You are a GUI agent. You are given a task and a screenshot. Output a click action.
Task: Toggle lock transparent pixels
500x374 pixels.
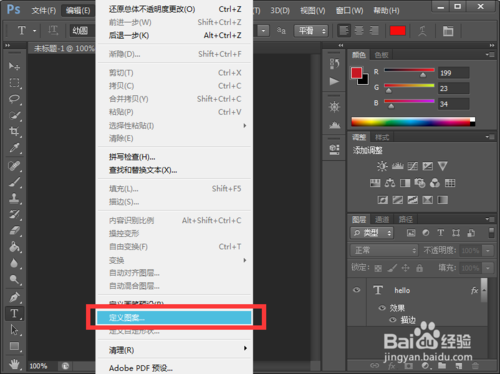tap(378, 268)
